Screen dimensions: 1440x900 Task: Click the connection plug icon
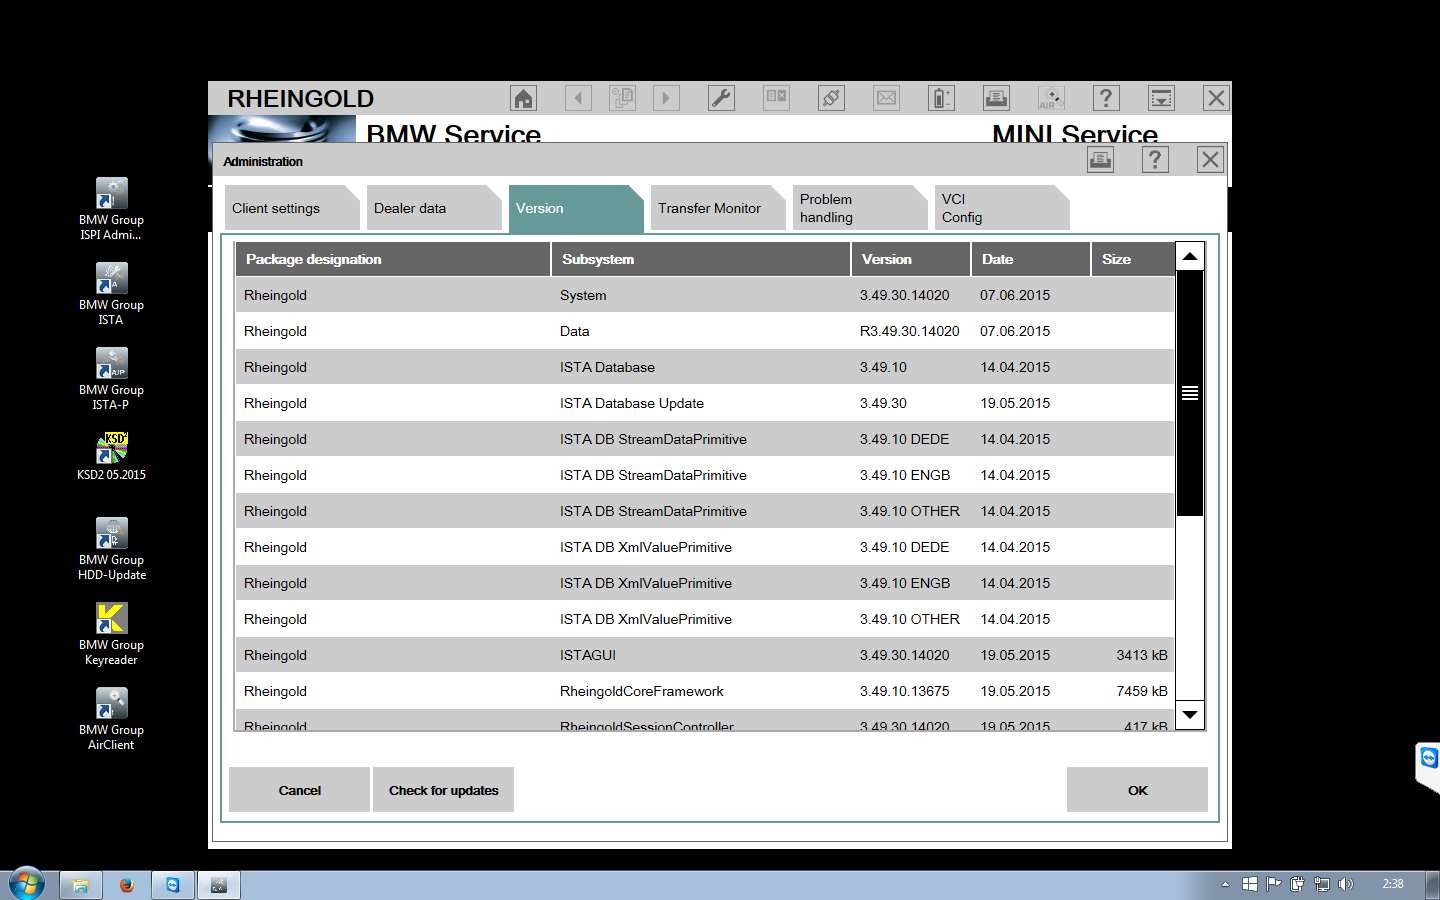(x=831, y=98)
